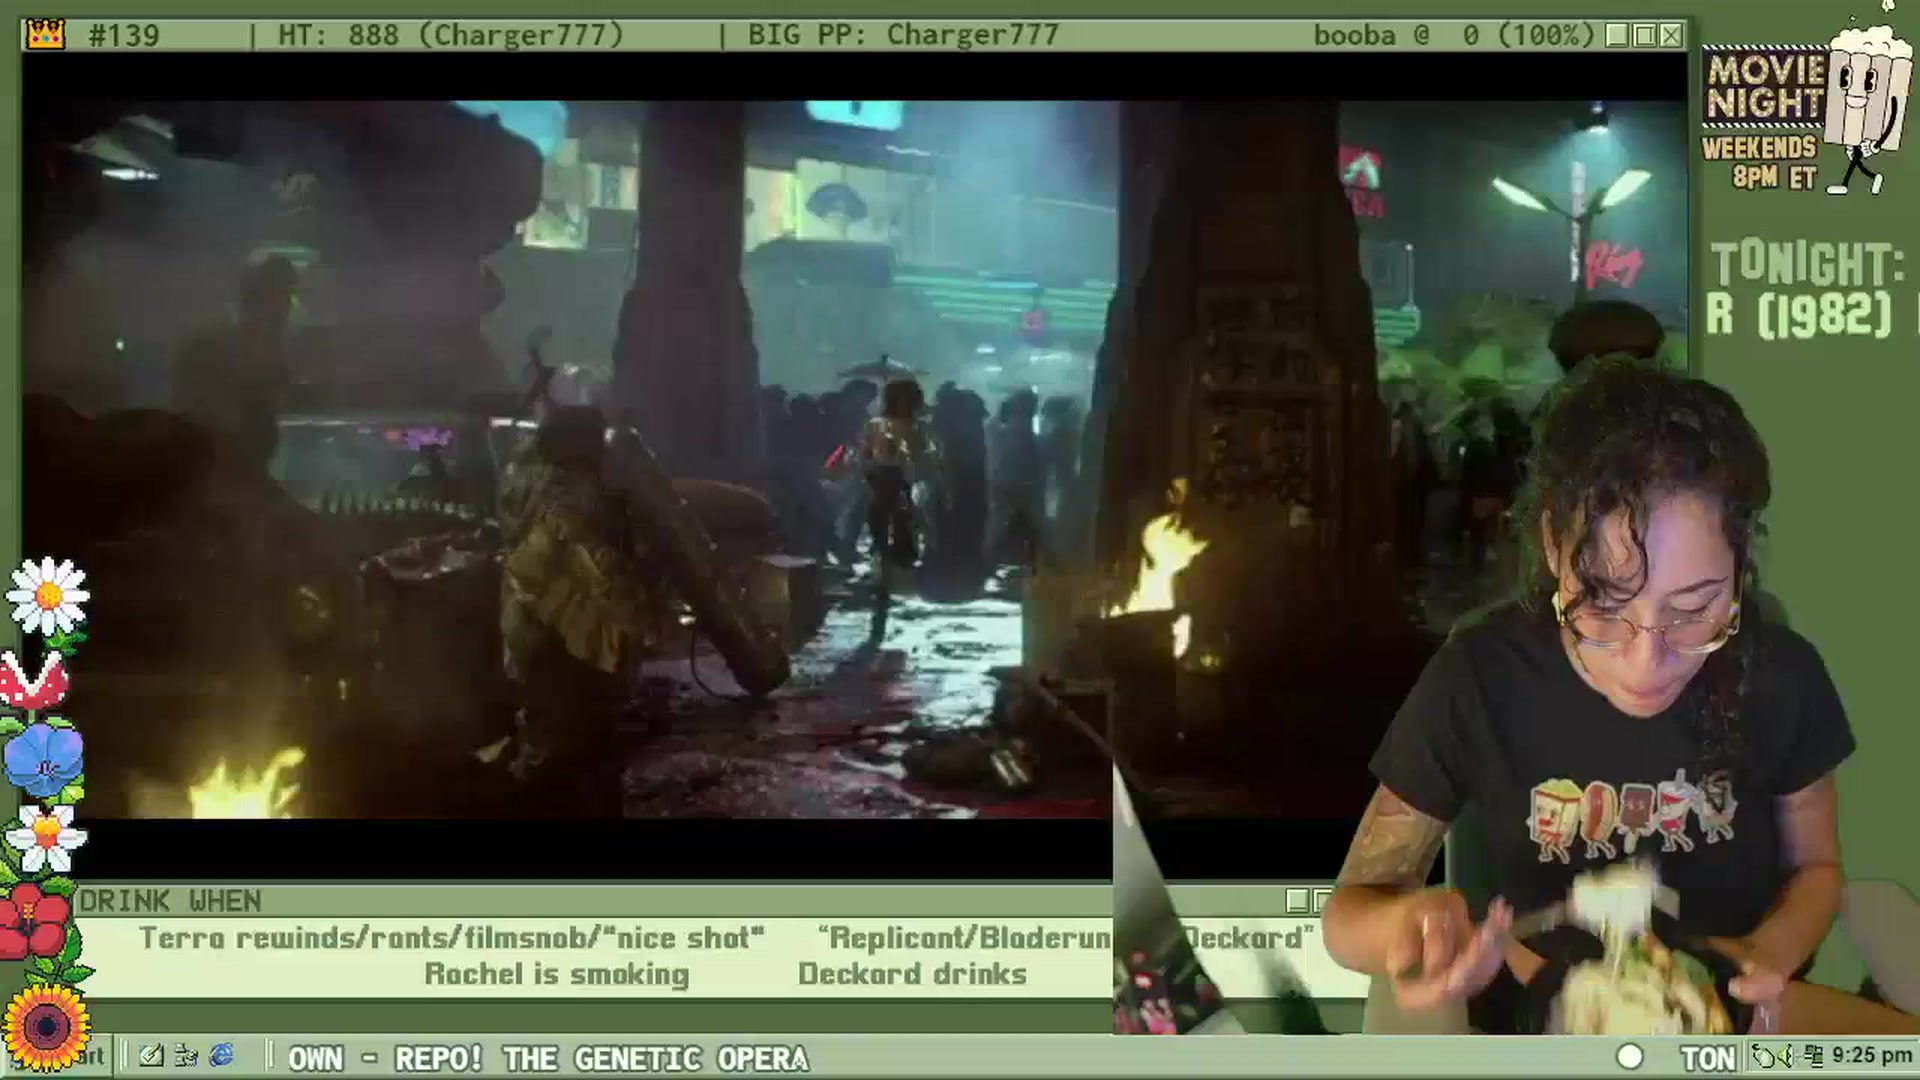Open the notepad quick-launch icon in taskbar

click(152, 1056)
